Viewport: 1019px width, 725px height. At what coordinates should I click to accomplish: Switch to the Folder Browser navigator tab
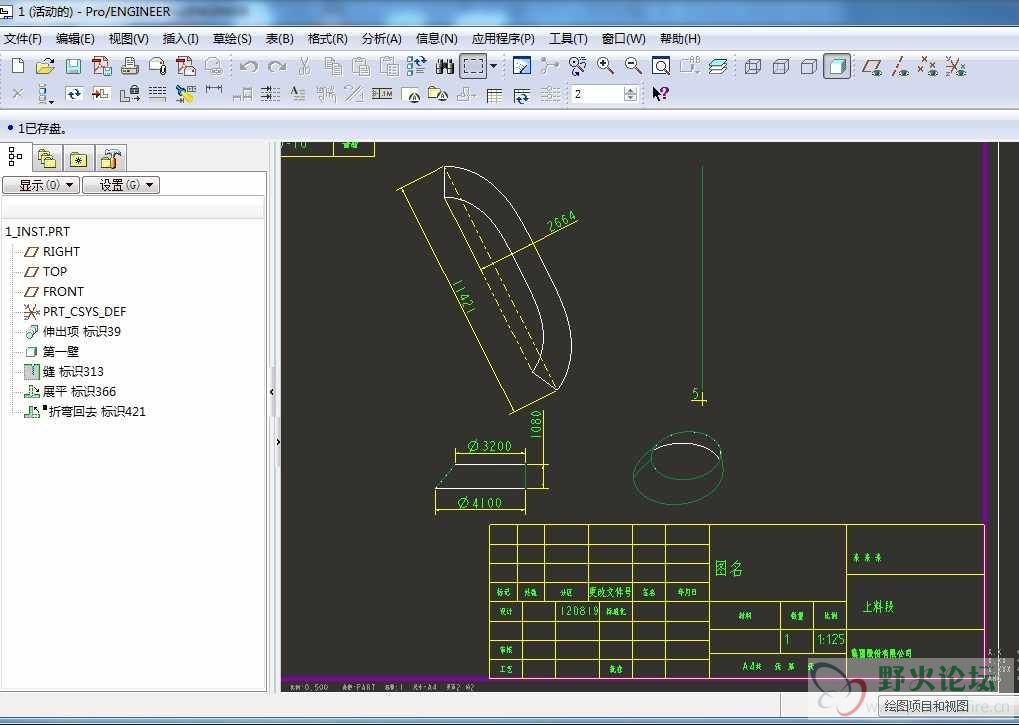[47, 159]
